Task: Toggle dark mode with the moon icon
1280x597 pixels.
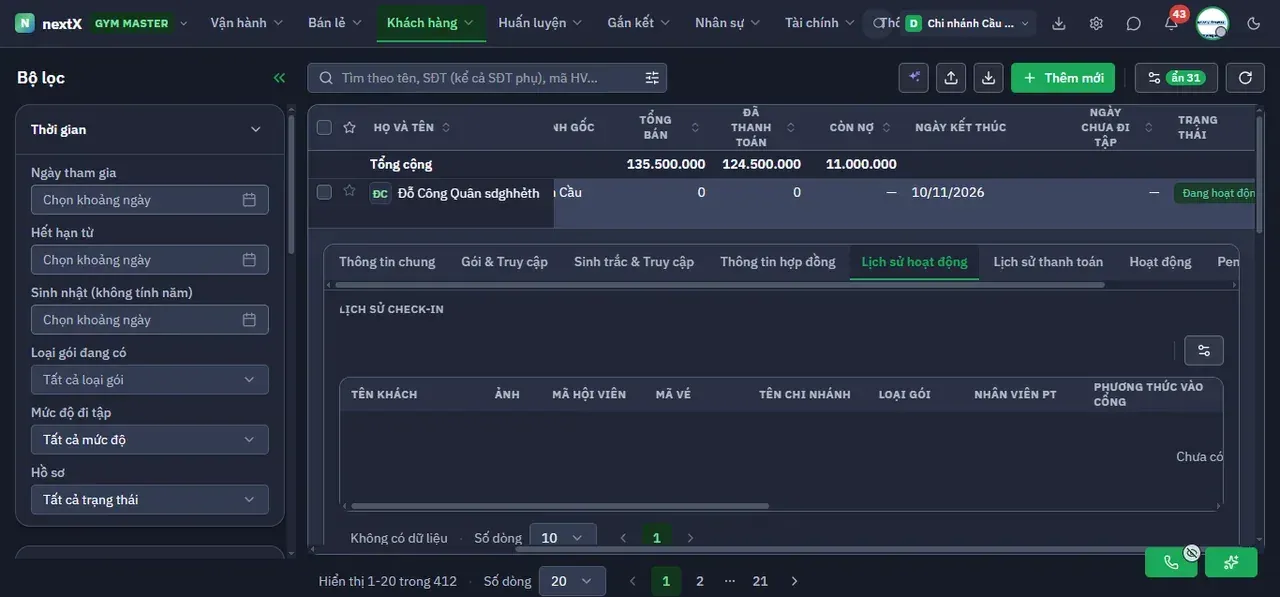Action: click(x=1254, y=23)
